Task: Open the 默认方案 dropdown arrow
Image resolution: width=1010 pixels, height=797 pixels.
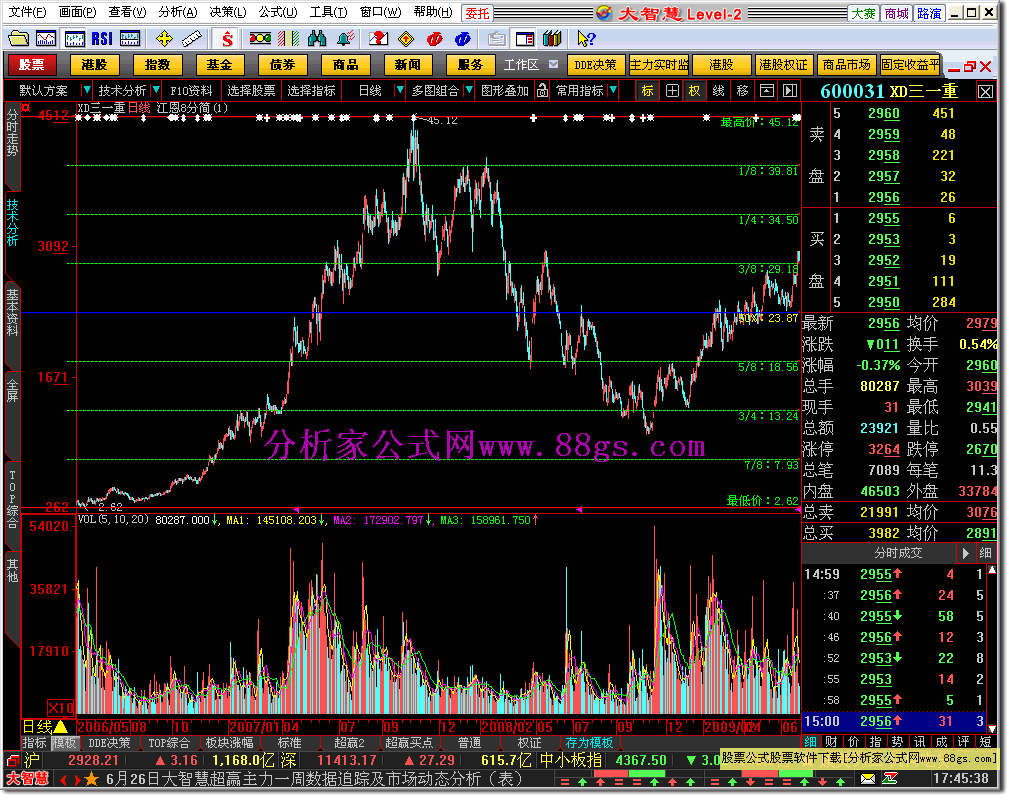Action: pos(86,90)
